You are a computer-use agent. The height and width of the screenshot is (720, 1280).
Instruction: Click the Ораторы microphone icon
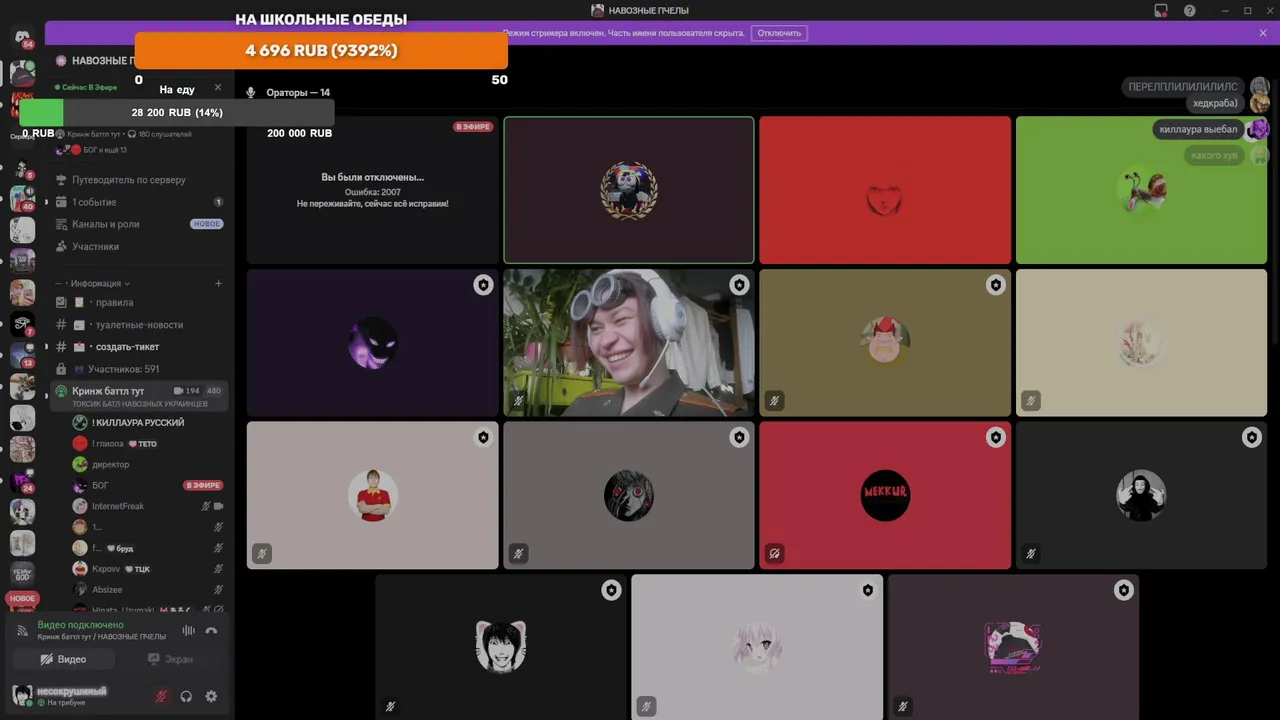[x=251, y=92]
